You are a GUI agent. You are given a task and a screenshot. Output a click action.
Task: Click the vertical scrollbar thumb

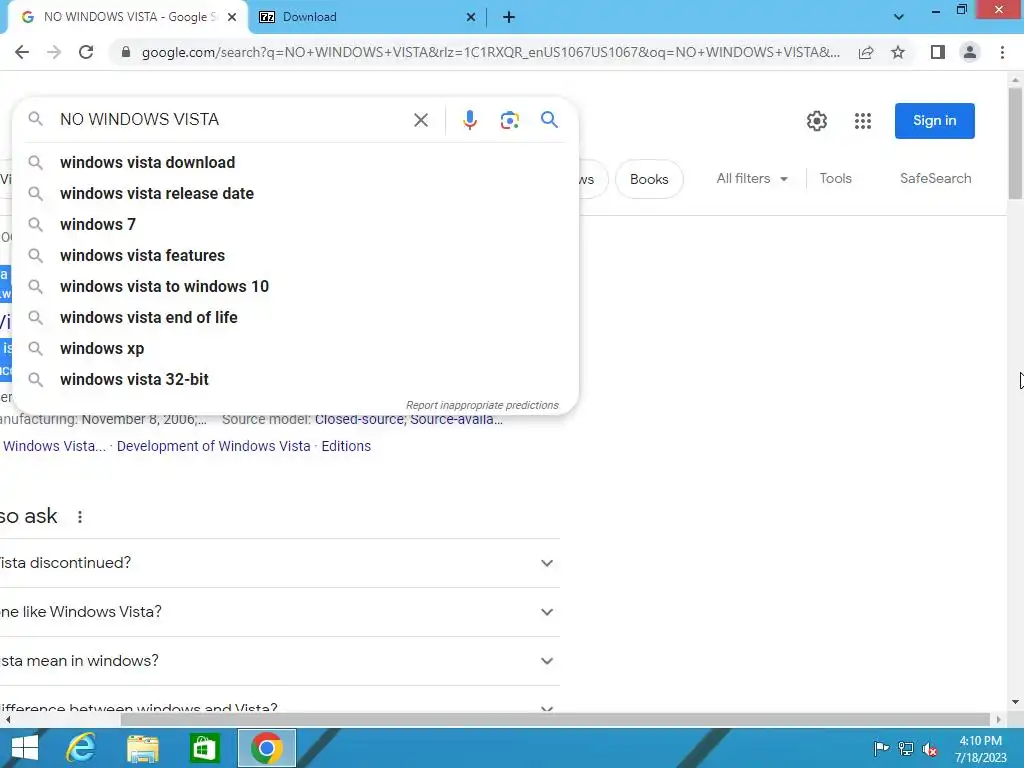click(1015, 143)
